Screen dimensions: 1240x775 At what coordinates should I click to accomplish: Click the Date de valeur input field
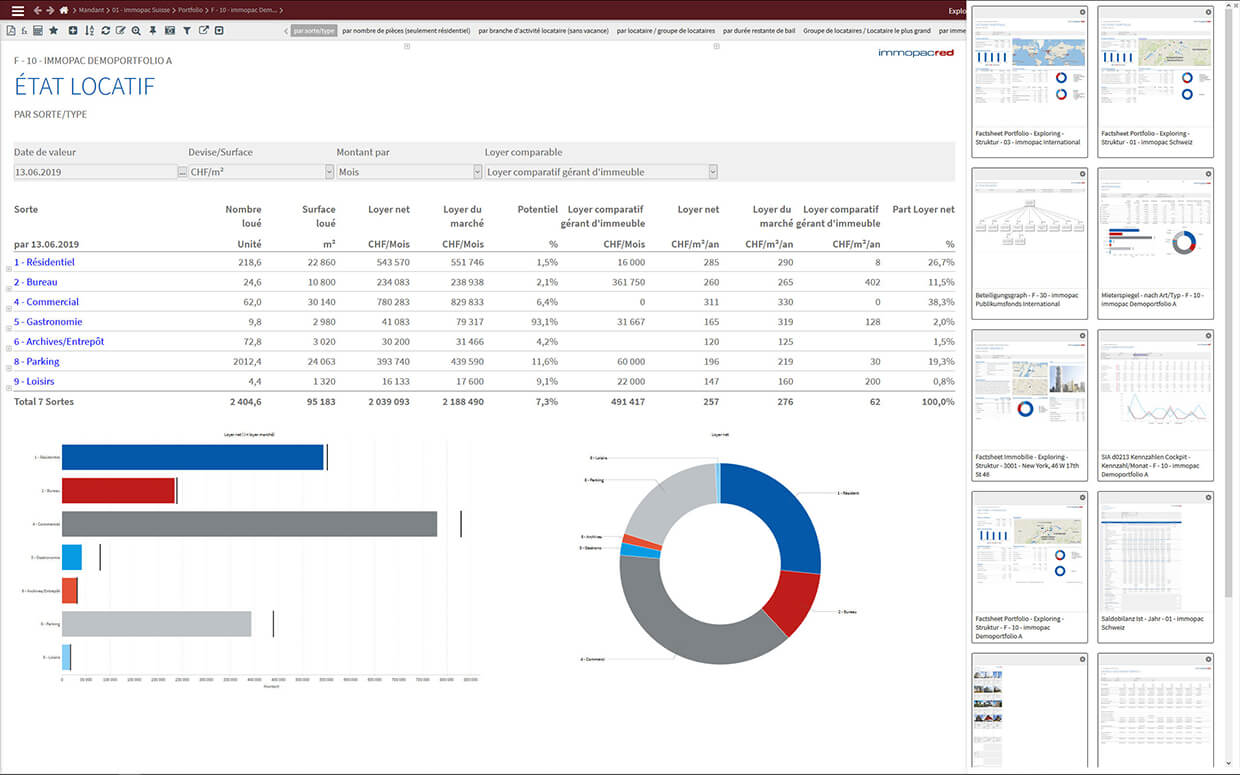(95, 172)
